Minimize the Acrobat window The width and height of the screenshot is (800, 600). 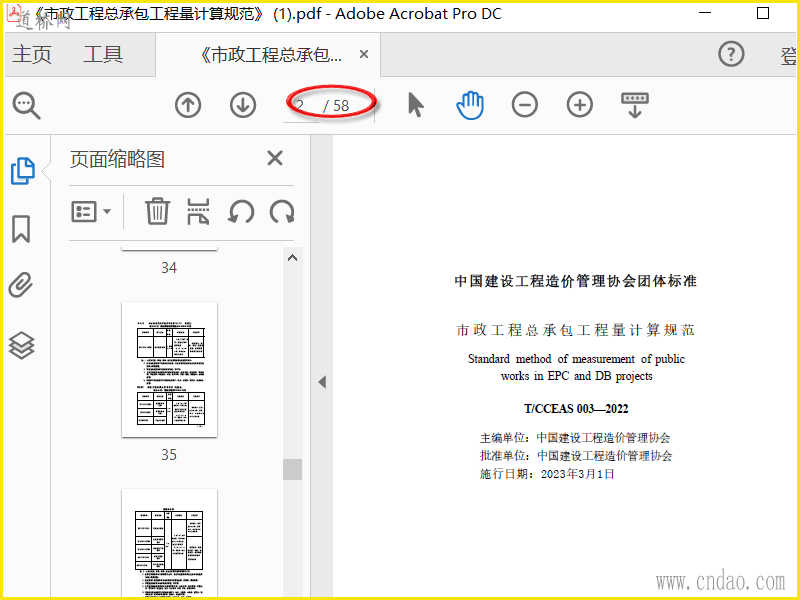[705, 13]
